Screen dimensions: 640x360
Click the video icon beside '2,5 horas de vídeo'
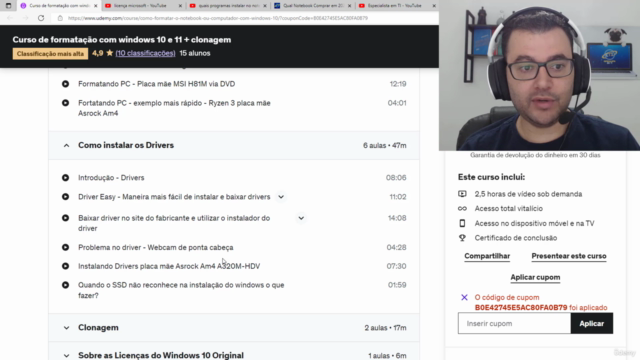click(462, 194)
